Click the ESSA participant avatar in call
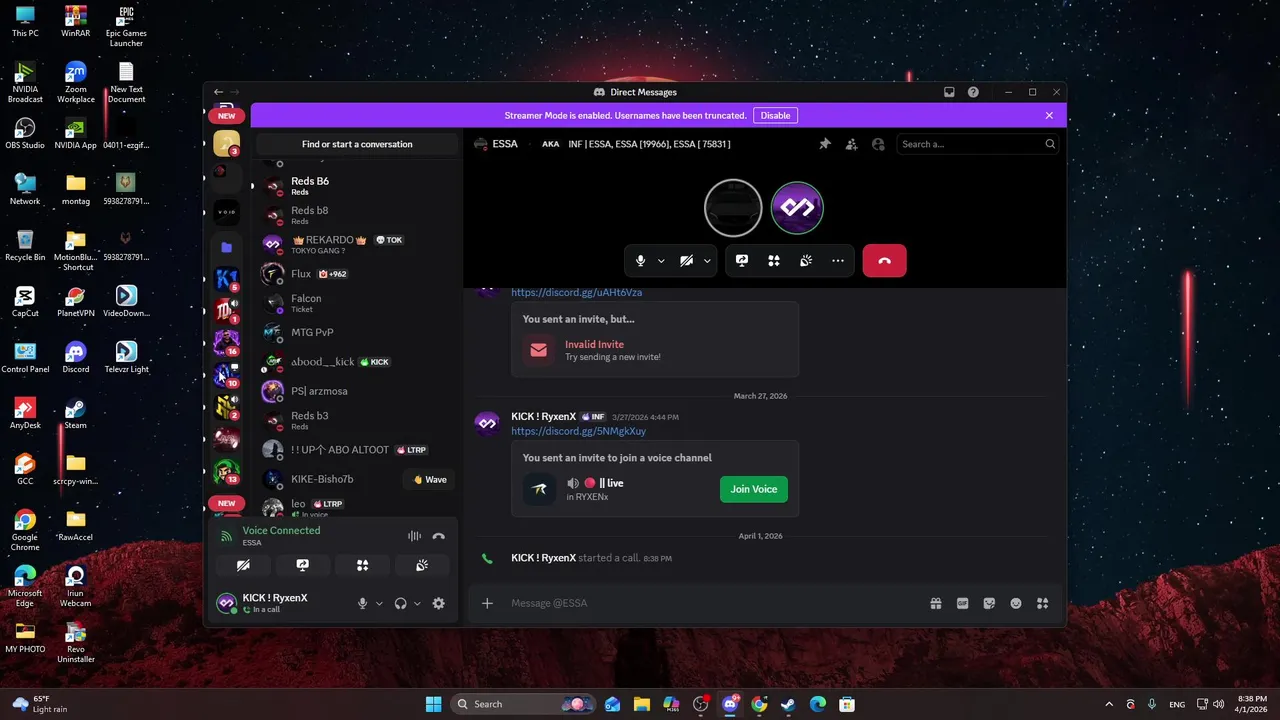Screen dimensions: 1280x720 [733, 208]
